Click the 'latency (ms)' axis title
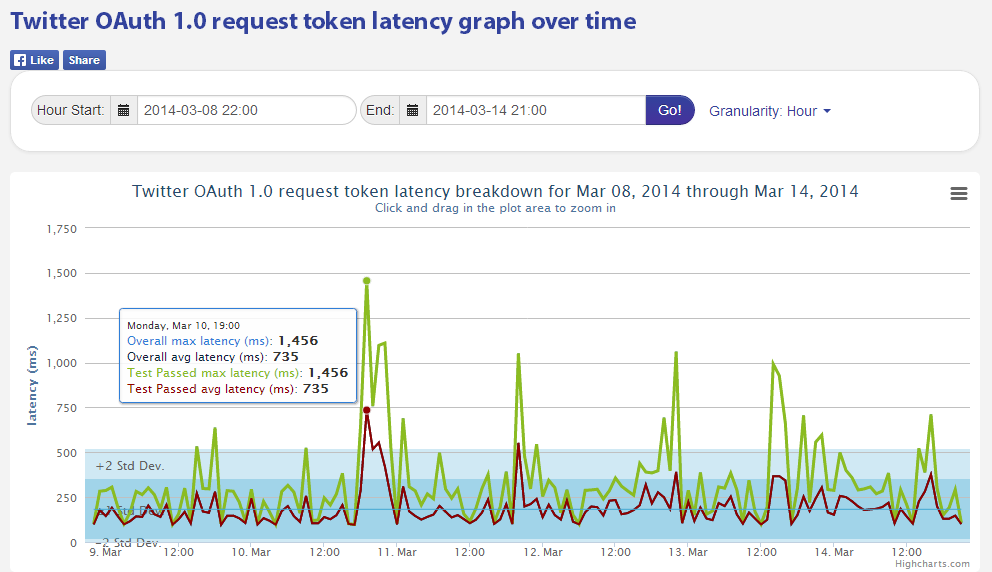Viewport: 992px width, 572px height. [x=32, y=385]
